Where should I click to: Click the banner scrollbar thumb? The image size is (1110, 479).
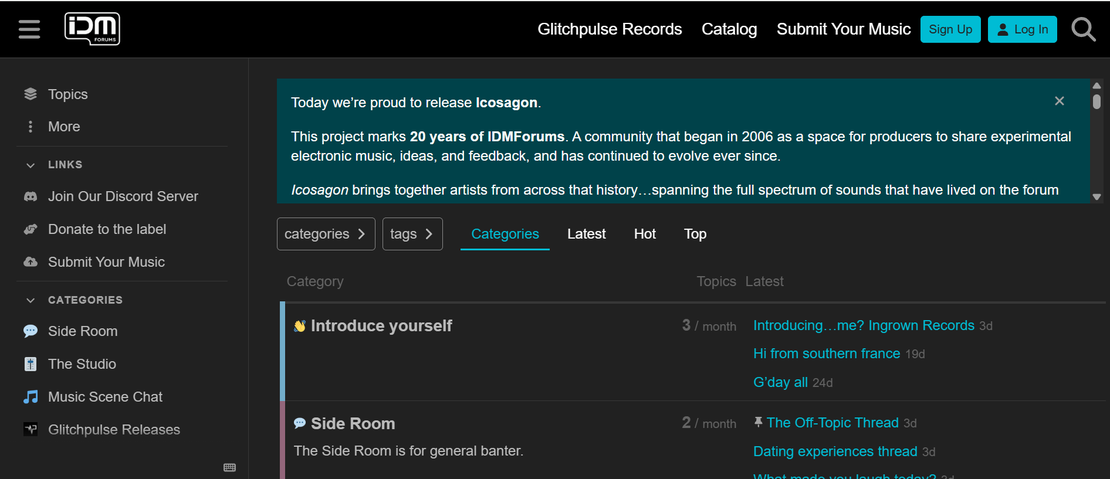pos(1097,101)
